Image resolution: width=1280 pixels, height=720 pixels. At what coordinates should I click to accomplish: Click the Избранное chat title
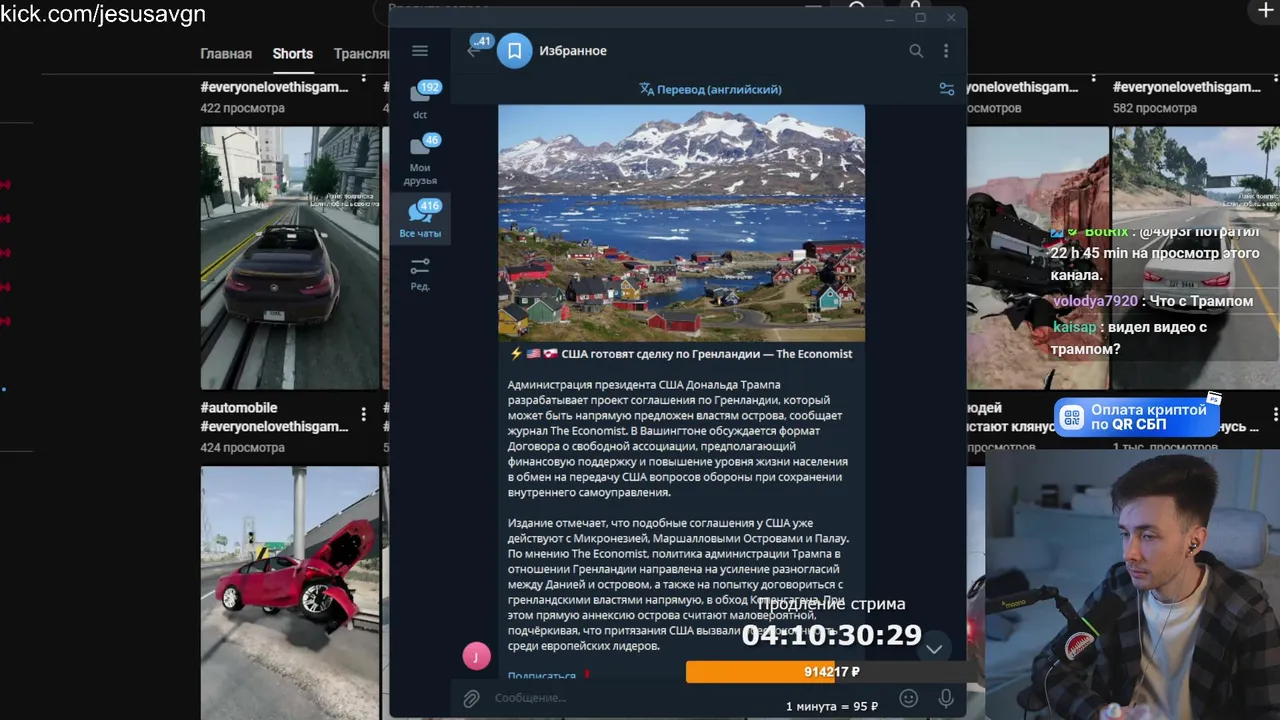[573, 51]
